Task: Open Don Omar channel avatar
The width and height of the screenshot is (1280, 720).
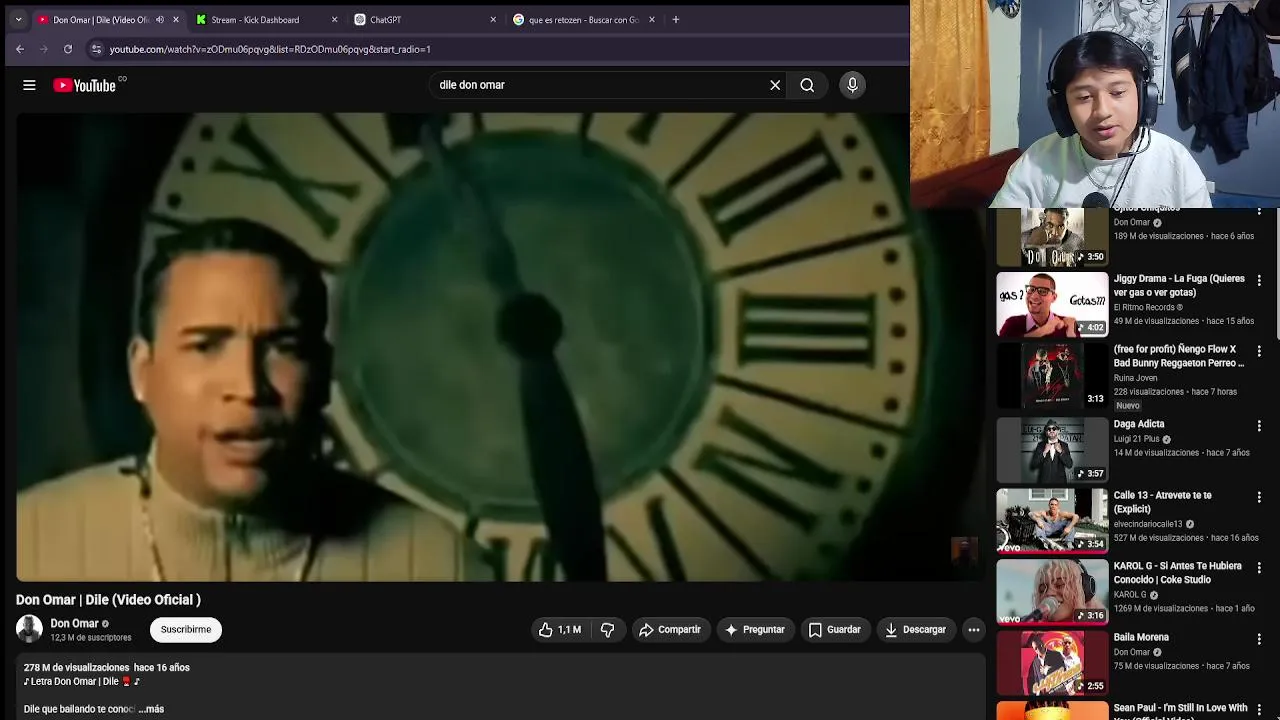Action: tap(29, 629)
